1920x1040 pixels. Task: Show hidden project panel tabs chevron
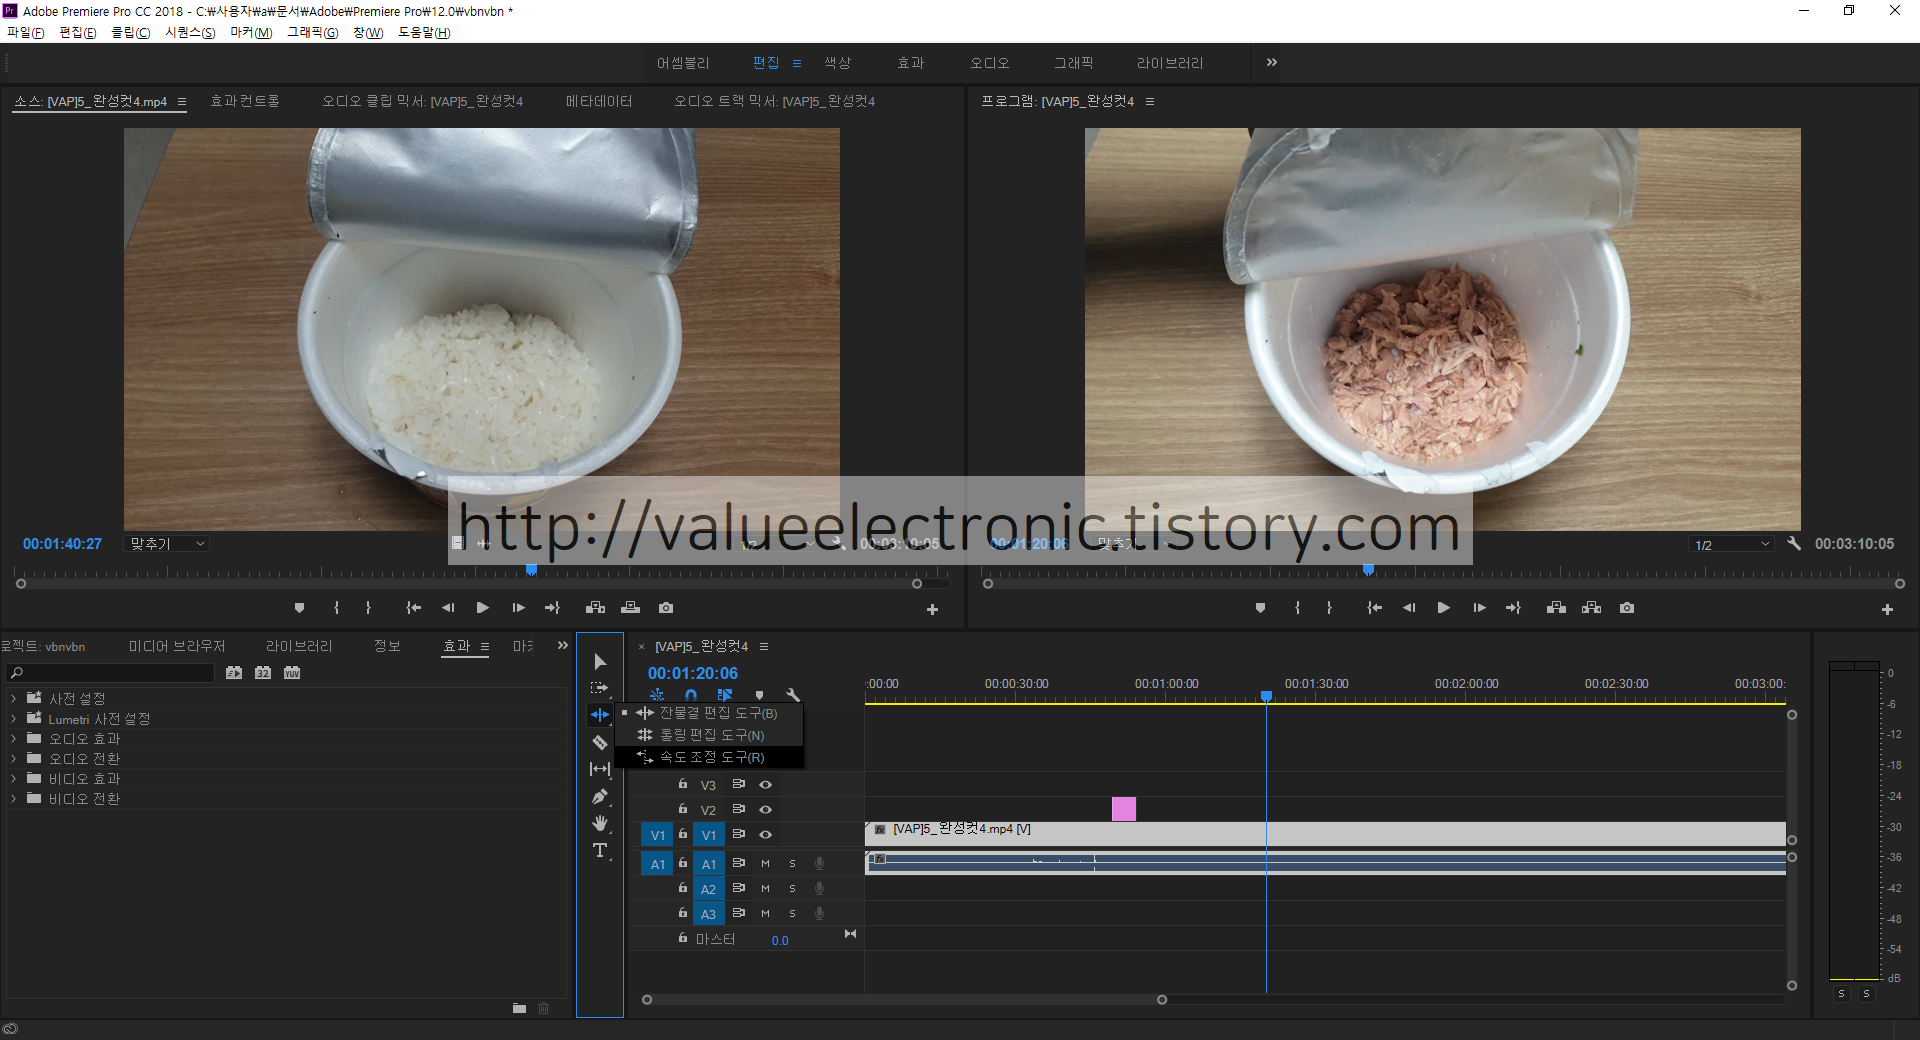(563, 646)
